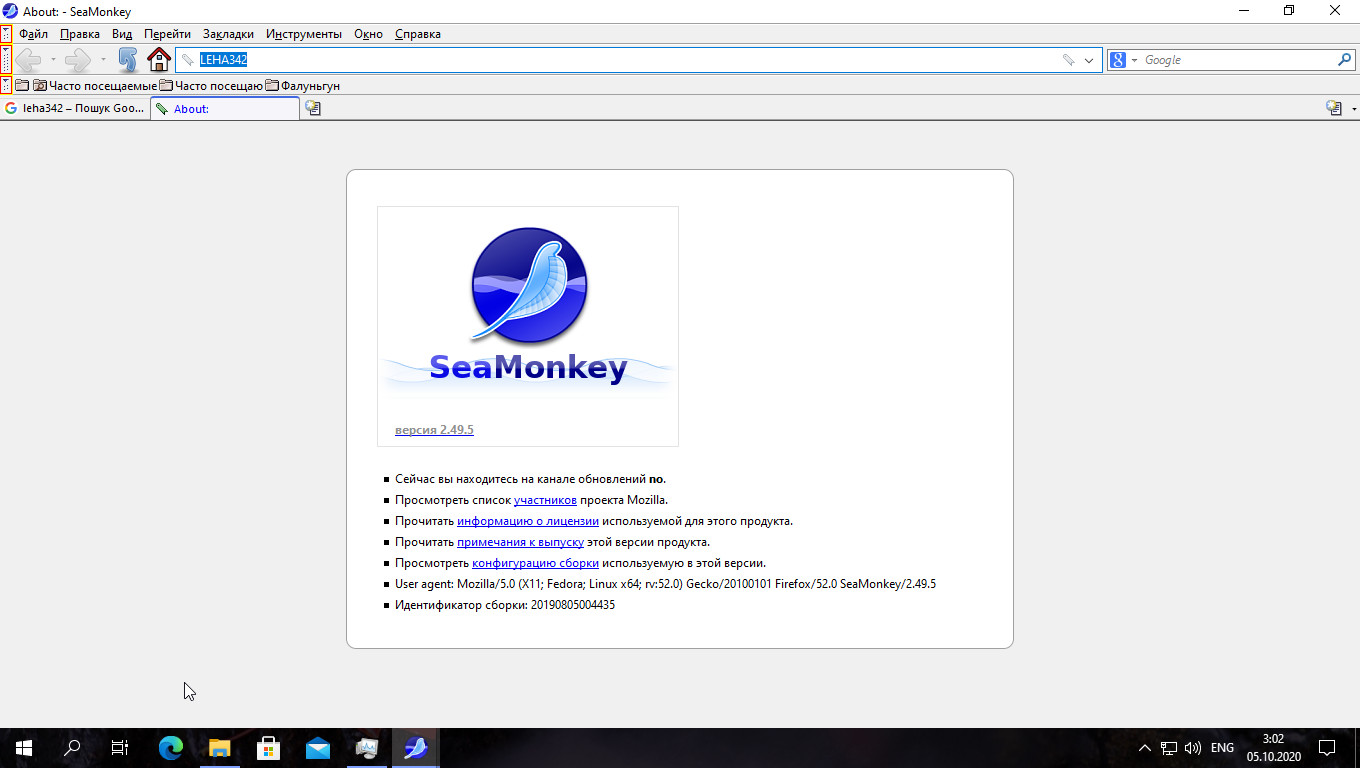Image resolution: width=1360 pixels, height=768 pixels.
Task: Click the SeaMonkey logo image
Action: pos(528,310)
